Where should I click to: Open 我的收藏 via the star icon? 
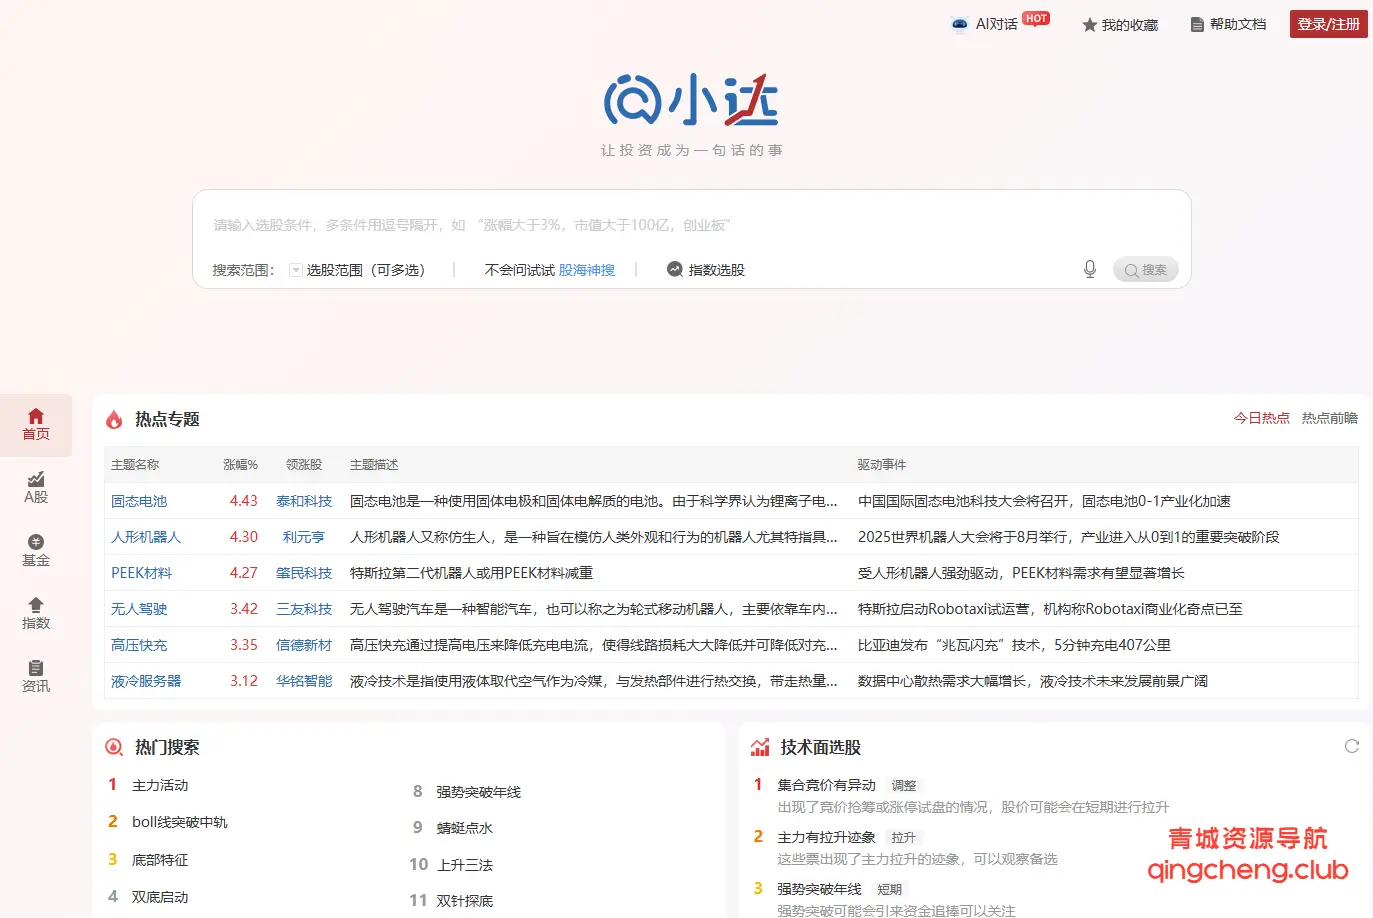click(x=1119, y=24)
